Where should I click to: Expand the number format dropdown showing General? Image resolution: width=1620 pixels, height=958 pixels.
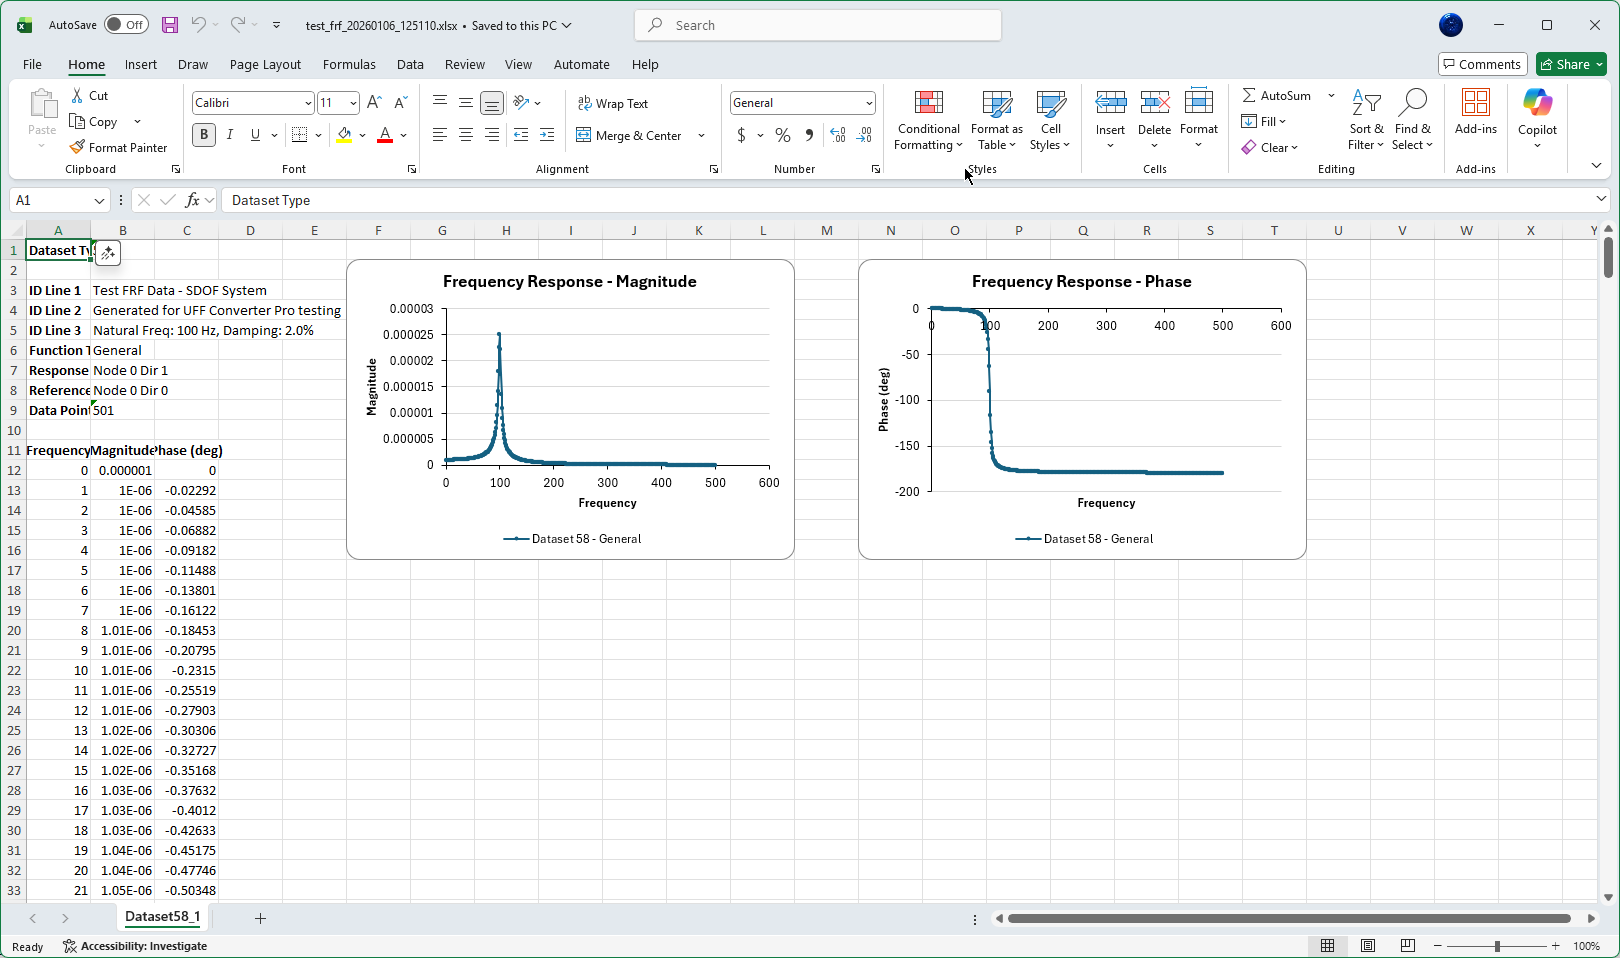pyautogui.click(x=867, y=102)
